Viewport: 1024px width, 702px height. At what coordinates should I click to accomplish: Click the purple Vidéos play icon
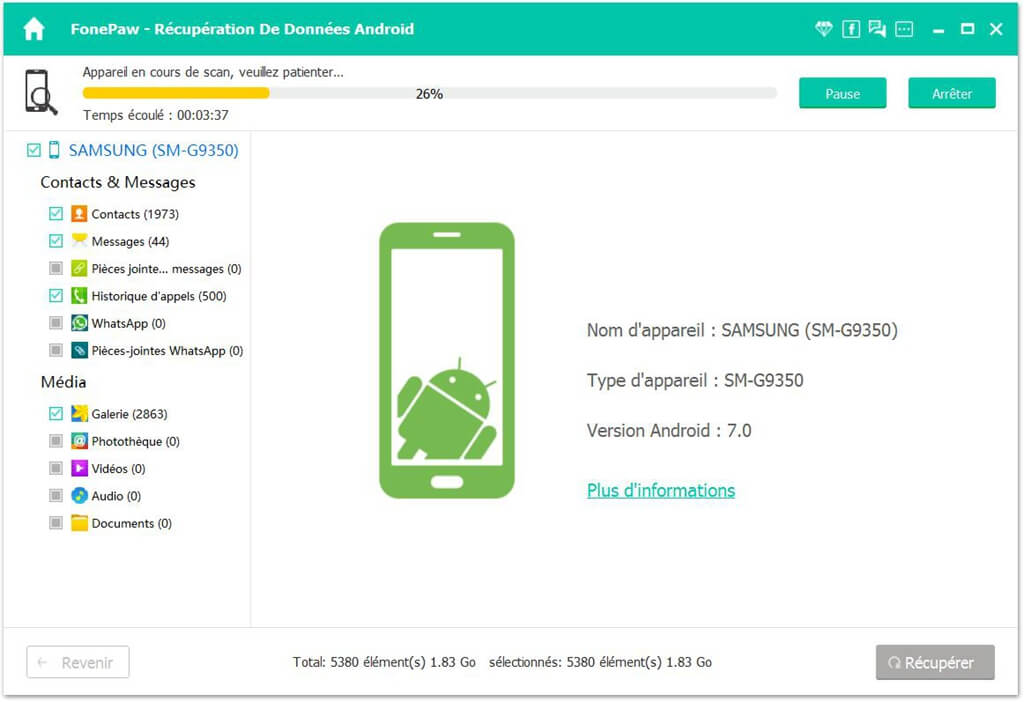79,468
